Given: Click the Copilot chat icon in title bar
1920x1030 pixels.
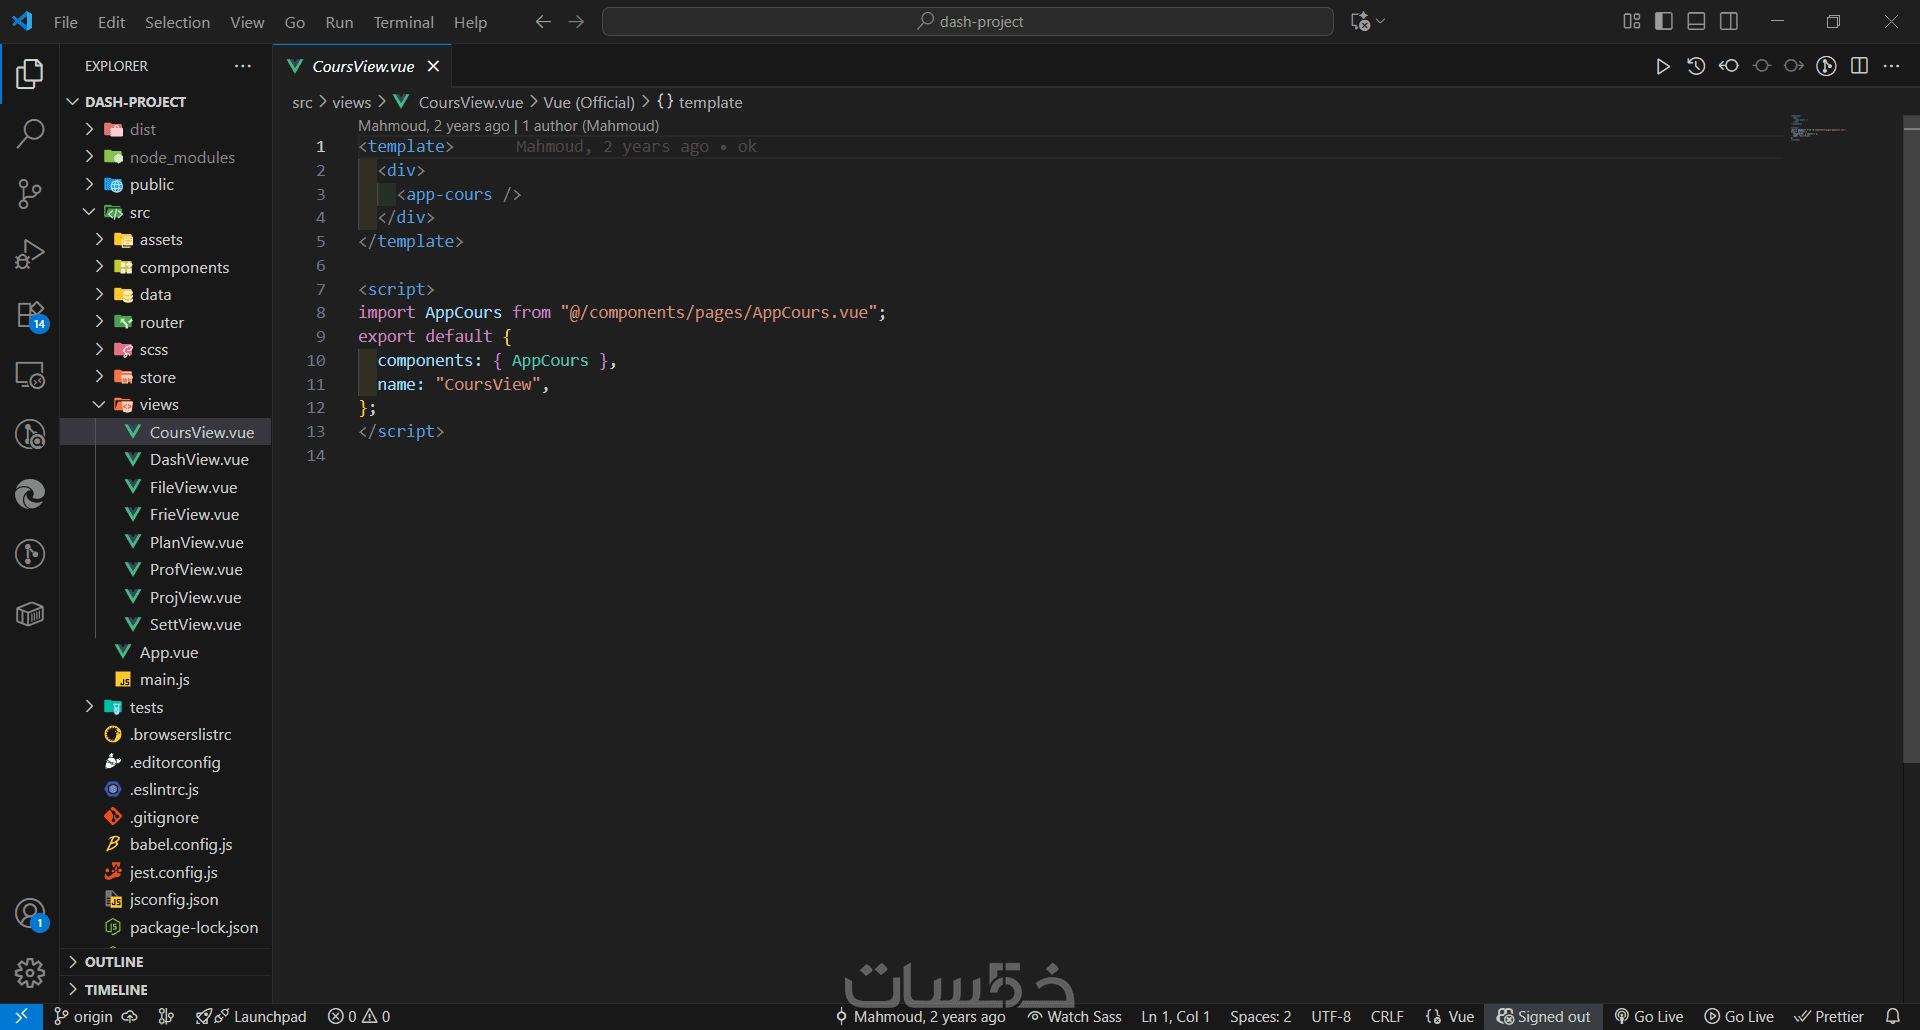Looking at the screenshot, I should point(1360,22).
